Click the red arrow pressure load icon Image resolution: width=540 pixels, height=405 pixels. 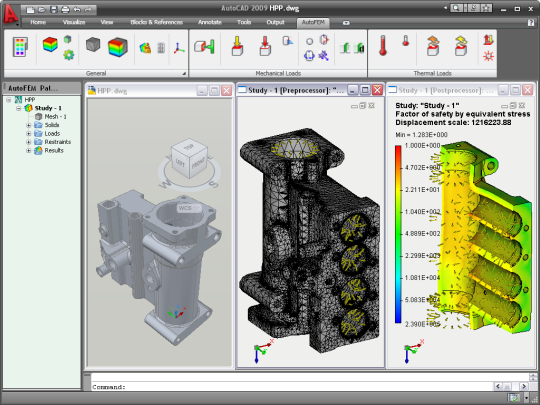pos(265,46)
